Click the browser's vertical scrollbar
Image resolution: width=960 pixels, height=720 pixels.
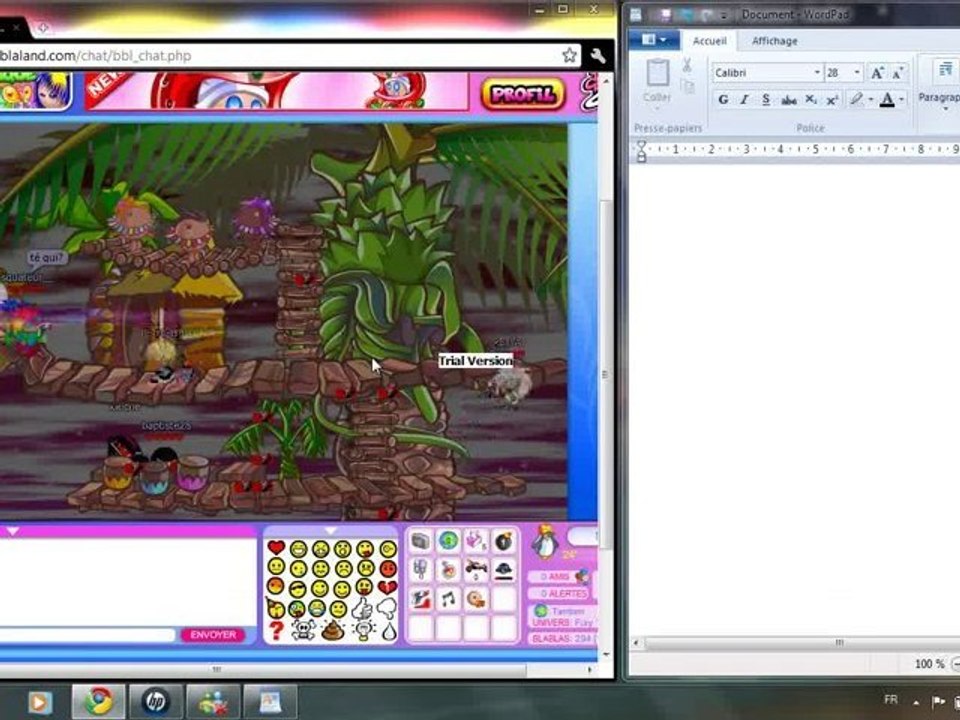tap(605, 373)
